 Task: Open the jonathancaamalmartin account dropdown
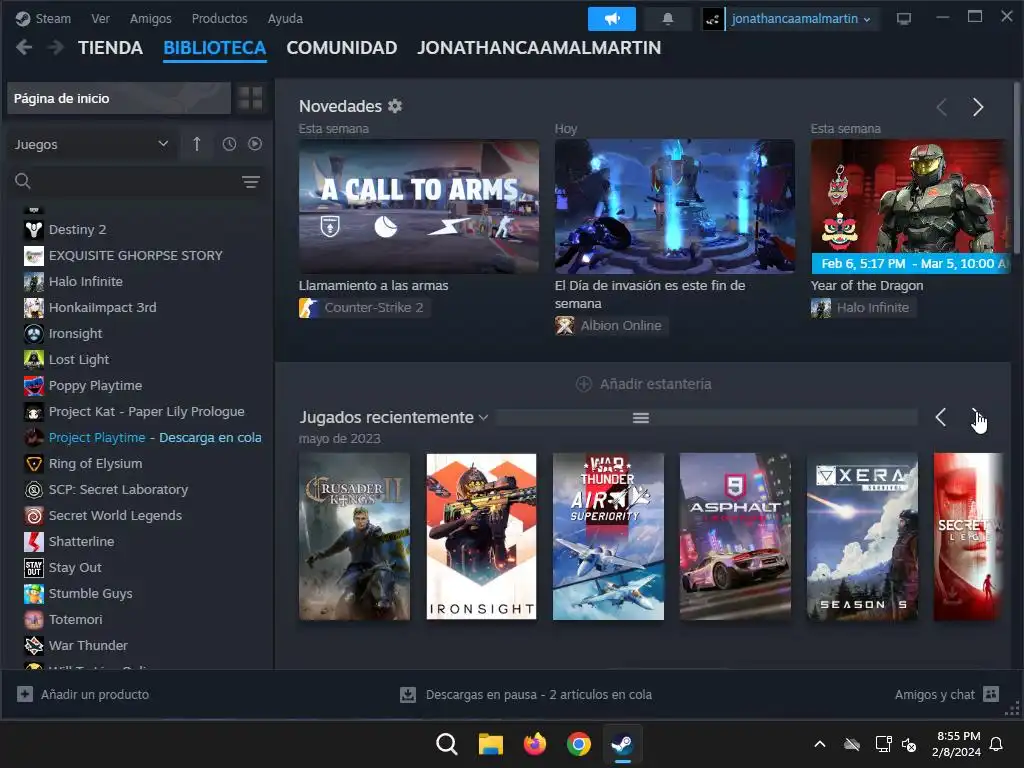pos(801,19)
